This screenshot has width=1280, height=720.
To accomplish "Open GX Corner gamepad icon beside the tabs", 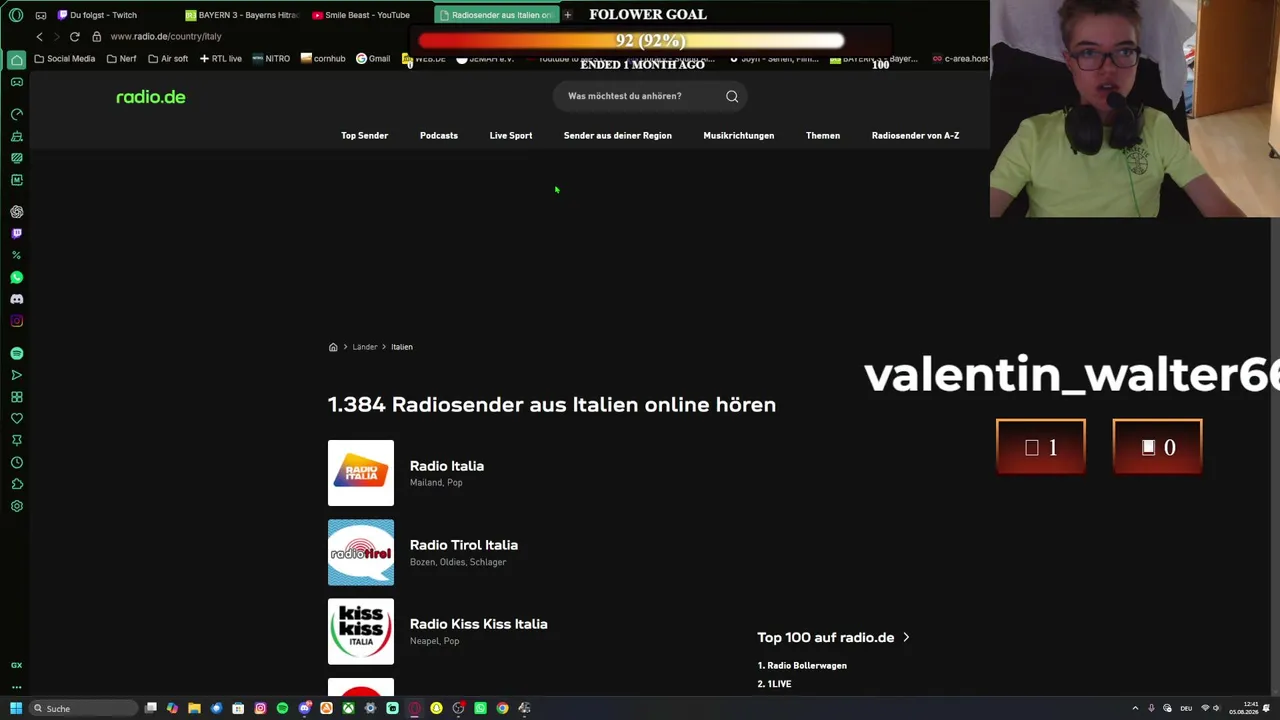I will click(x=41, y=15).
